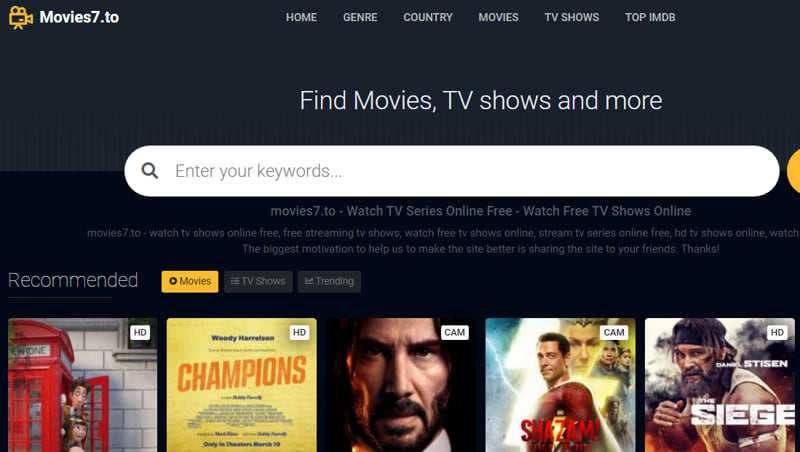Click the HD badge on phone booth poster
This screenshot has width=800, height=452.
click(140, 333)
